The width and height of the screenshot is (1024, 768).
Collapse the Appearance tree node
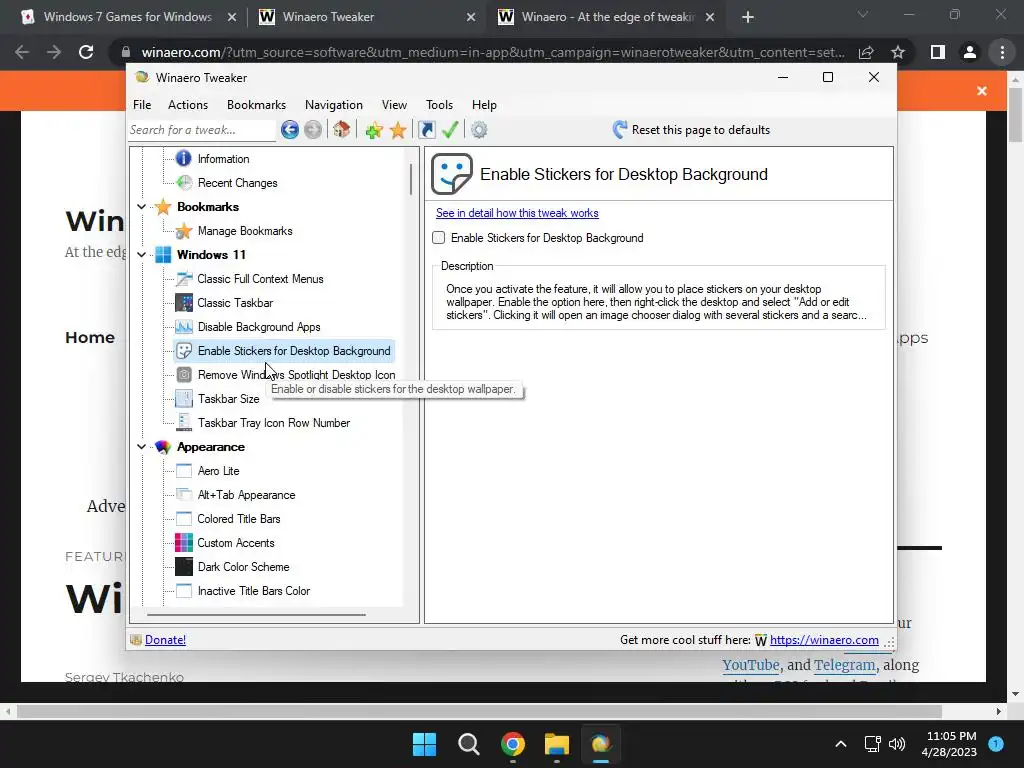pyautogui.click(x=142, y=447)
